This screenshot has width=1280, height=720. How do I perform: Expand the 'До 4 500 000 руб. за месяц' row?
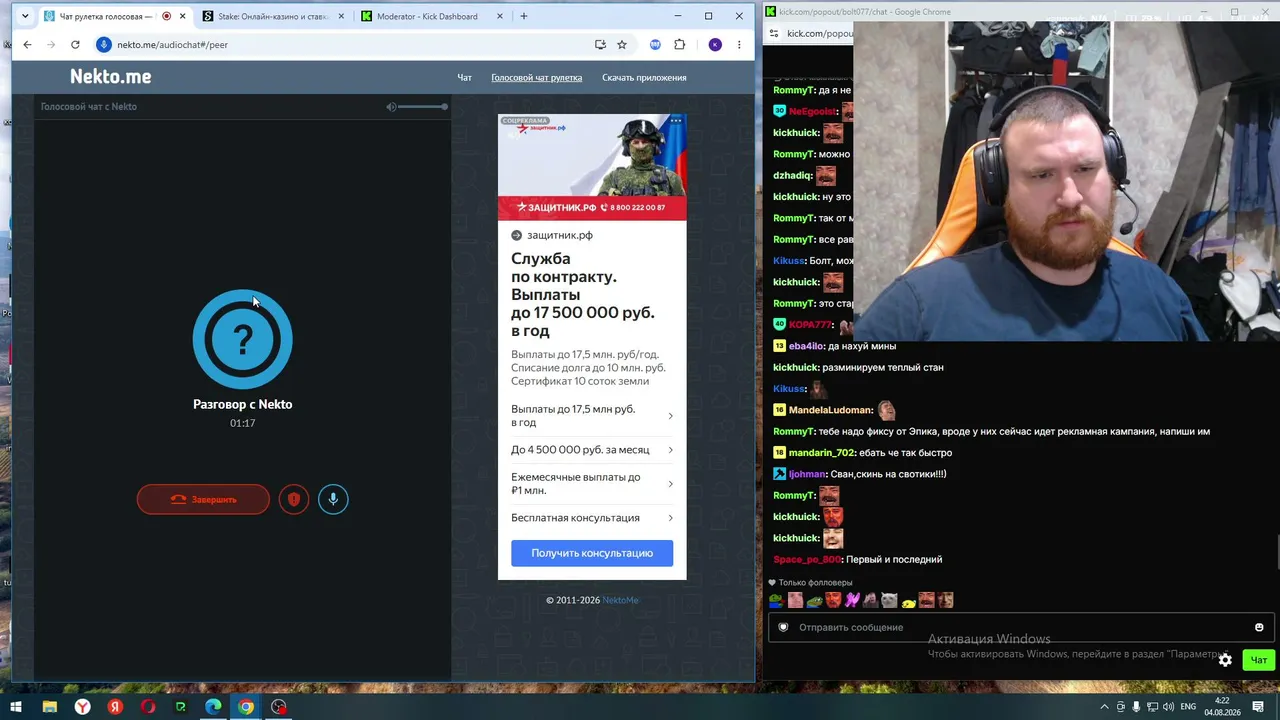[592, 450]
